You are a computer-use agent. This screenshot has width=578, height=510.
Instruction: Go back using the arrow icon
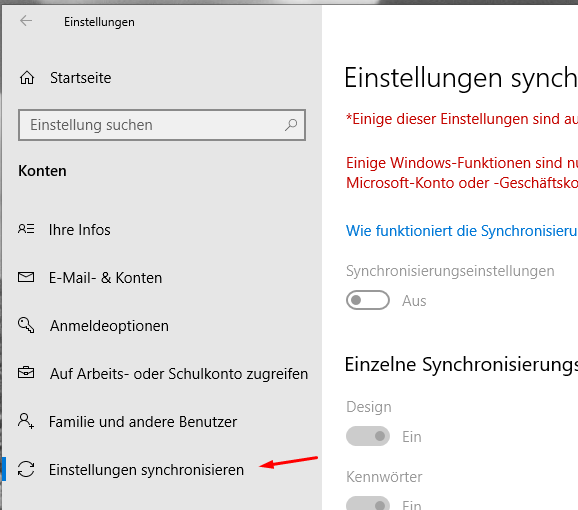tap(26, 21)
